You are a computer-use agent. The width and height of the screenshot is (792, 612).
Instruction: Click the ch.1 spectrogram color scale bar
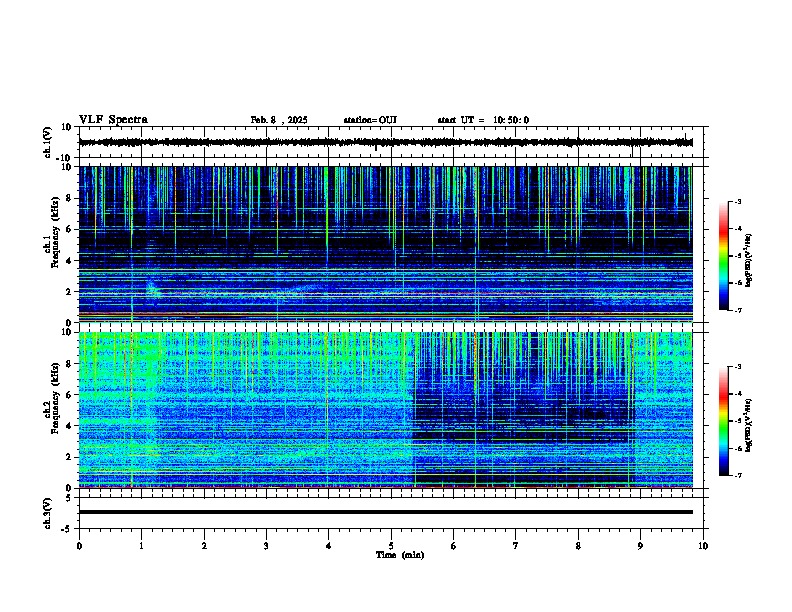coord(724,256)
